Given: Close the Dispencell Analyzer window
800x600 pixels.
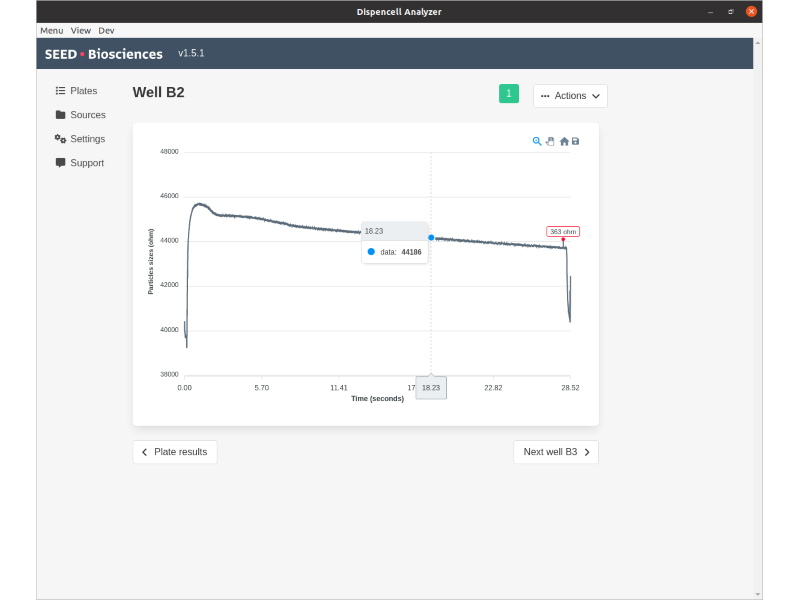Looking at the screenshot, I should tap(751, 12).
